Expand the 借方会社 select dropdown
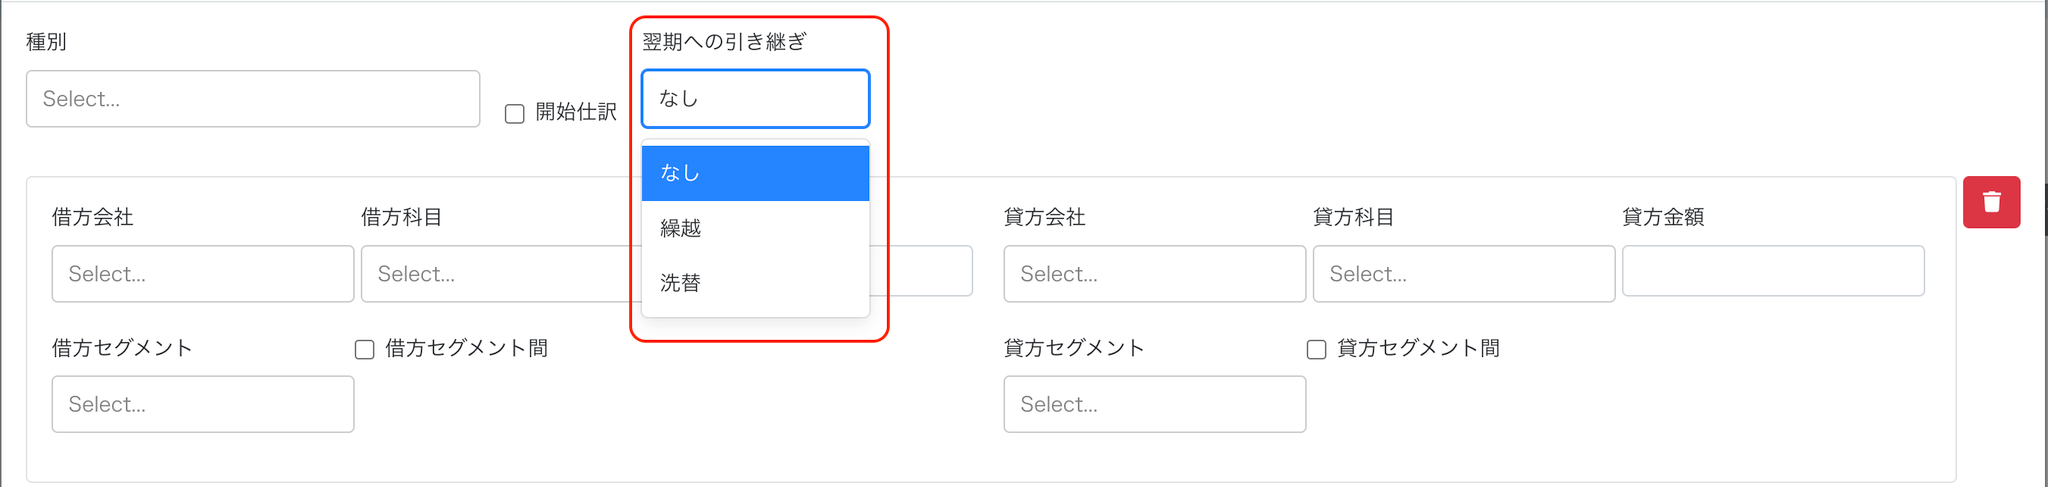The image size is (2048, 487). coord(203,274)
